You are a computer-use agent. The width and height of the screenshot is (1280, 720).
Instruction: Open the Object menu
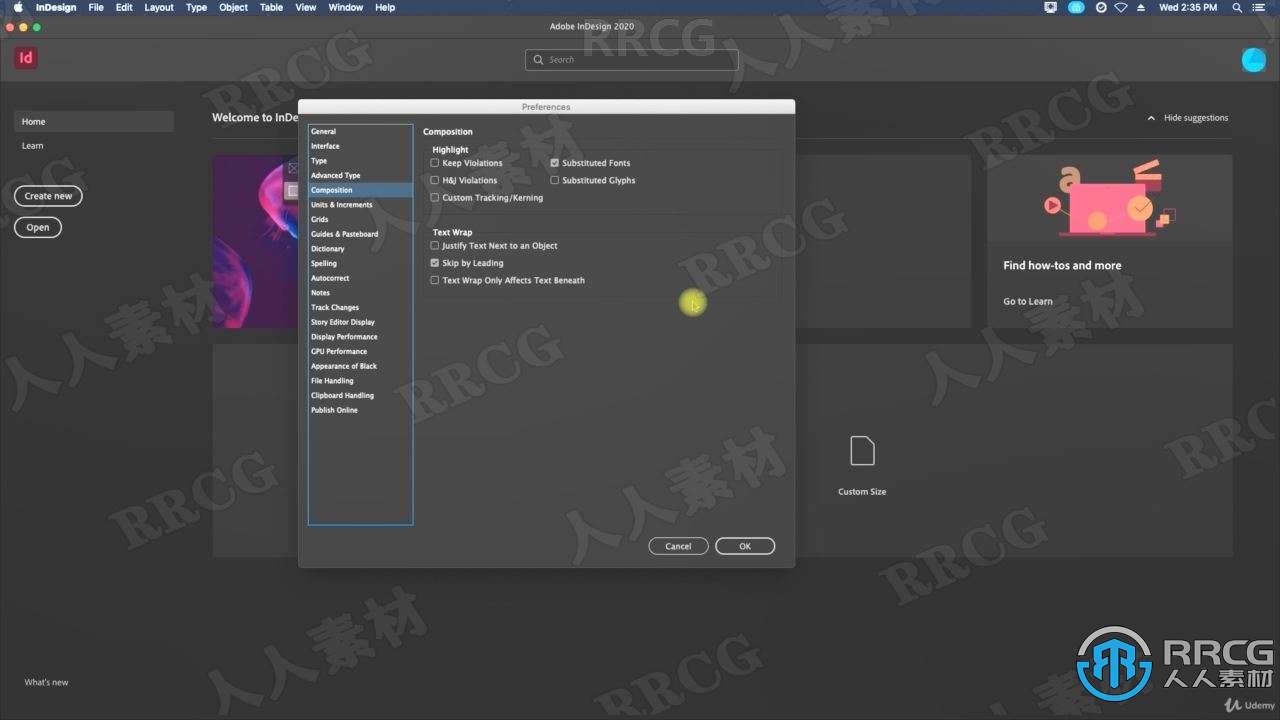pyautogui.click(x=233, y=7)
